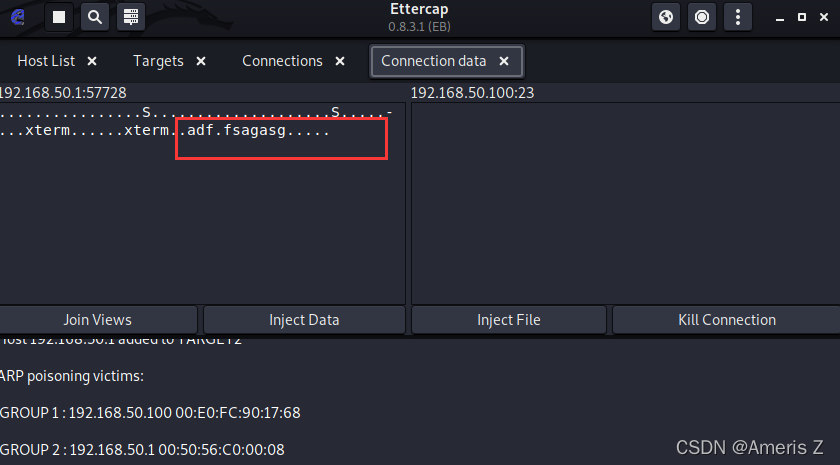Close the Connections tab
The width and height of the screenshot is (840, 465).
coord(340,61)
